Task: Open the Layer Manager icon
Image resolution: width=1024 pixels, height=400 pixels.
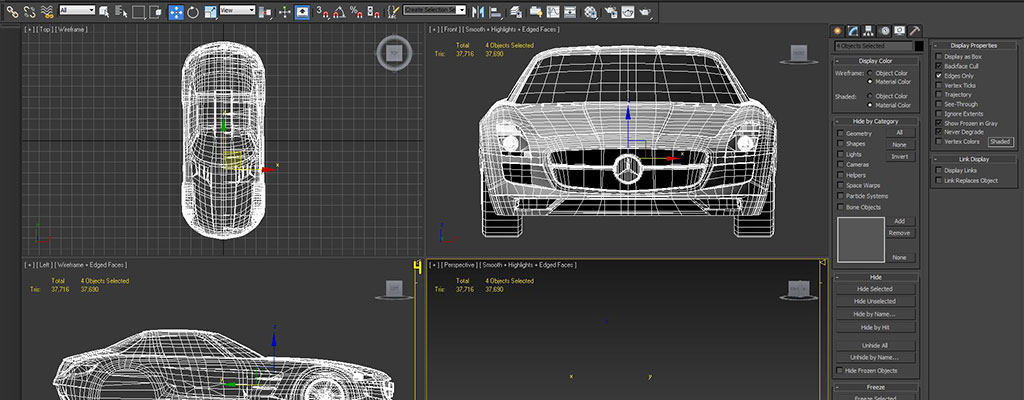Action: pyautogui.click(x=516, y=12)
